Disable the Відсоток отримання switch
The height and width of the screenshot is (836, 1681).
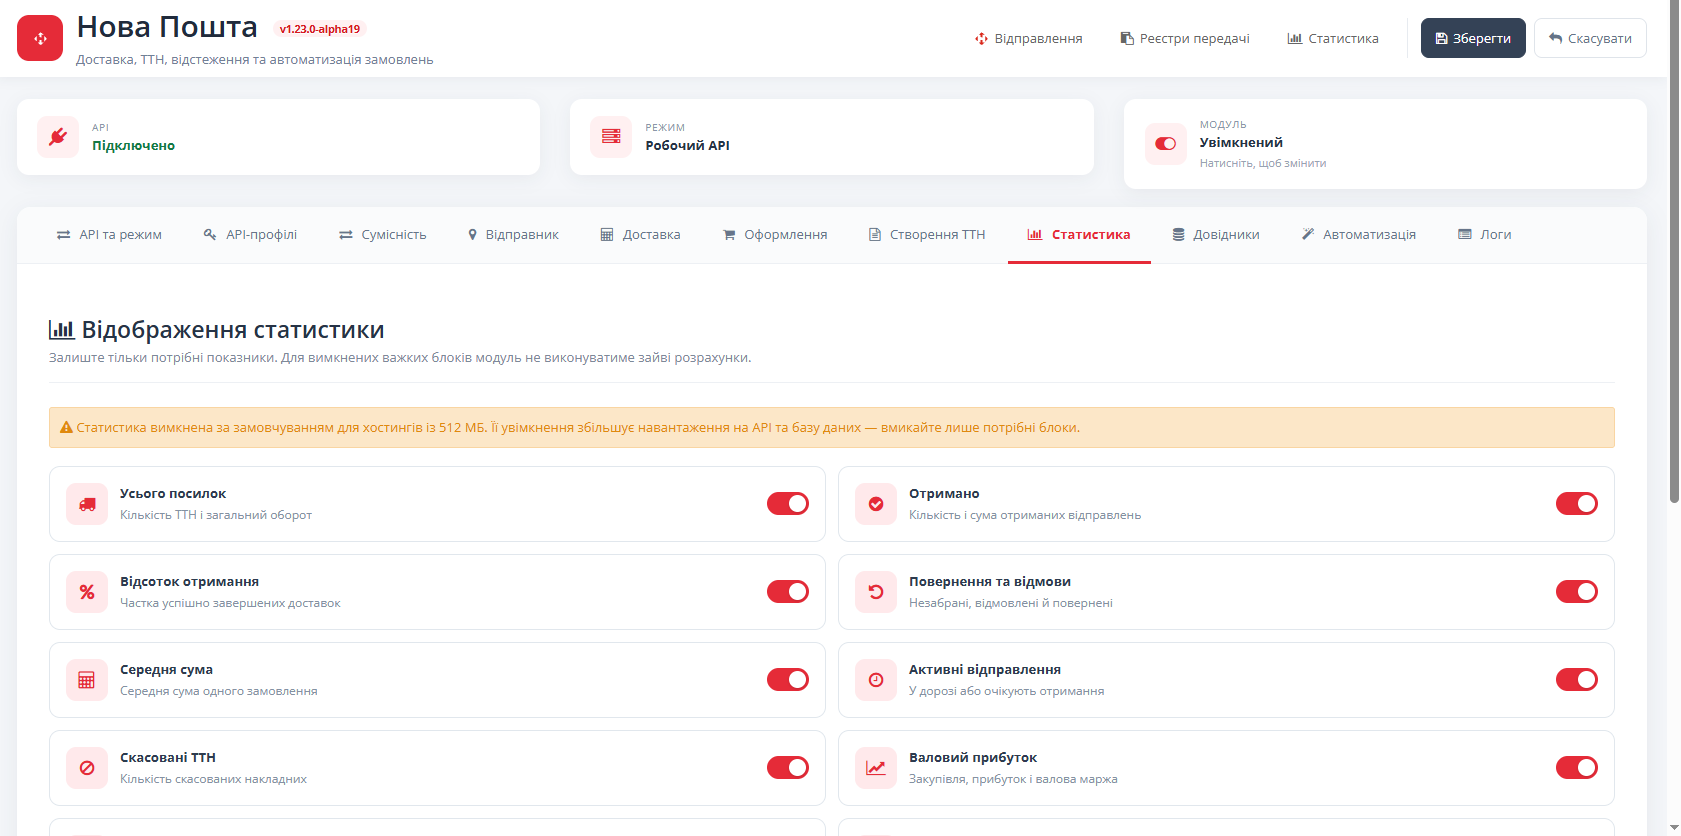(788, 592)
